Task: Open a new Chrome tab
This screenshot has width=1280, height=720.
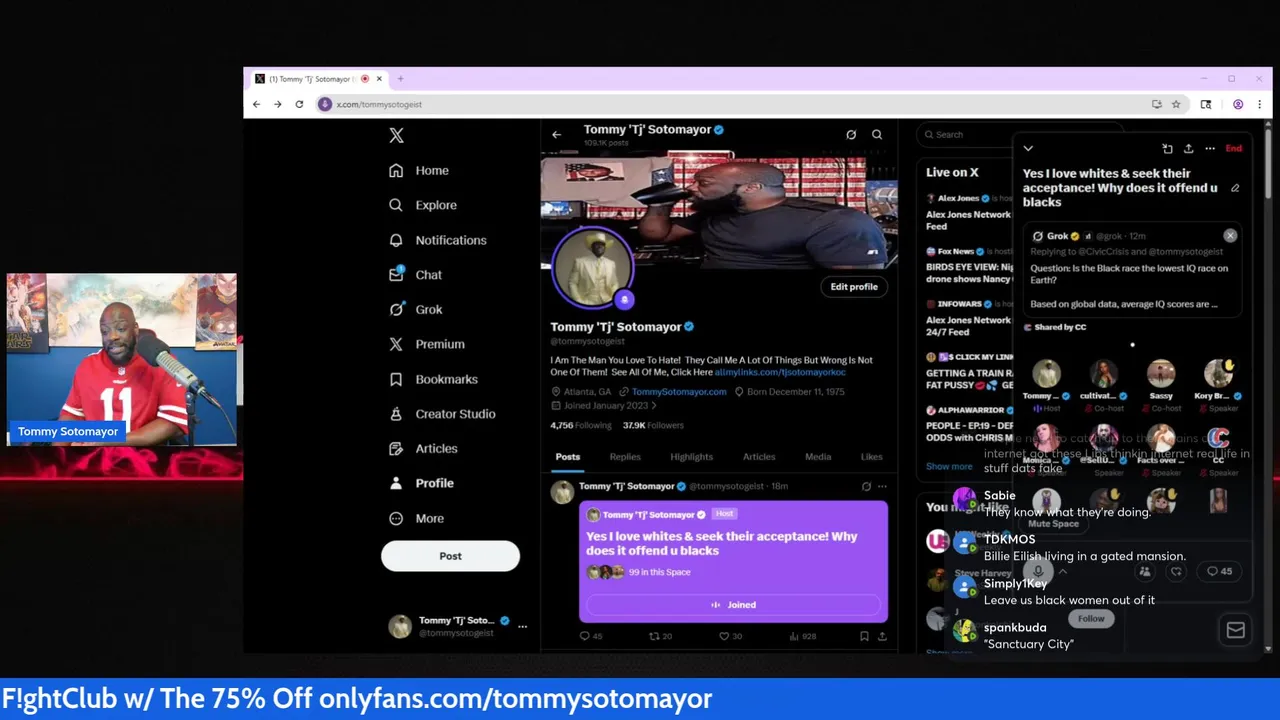Action: point(400,79)
